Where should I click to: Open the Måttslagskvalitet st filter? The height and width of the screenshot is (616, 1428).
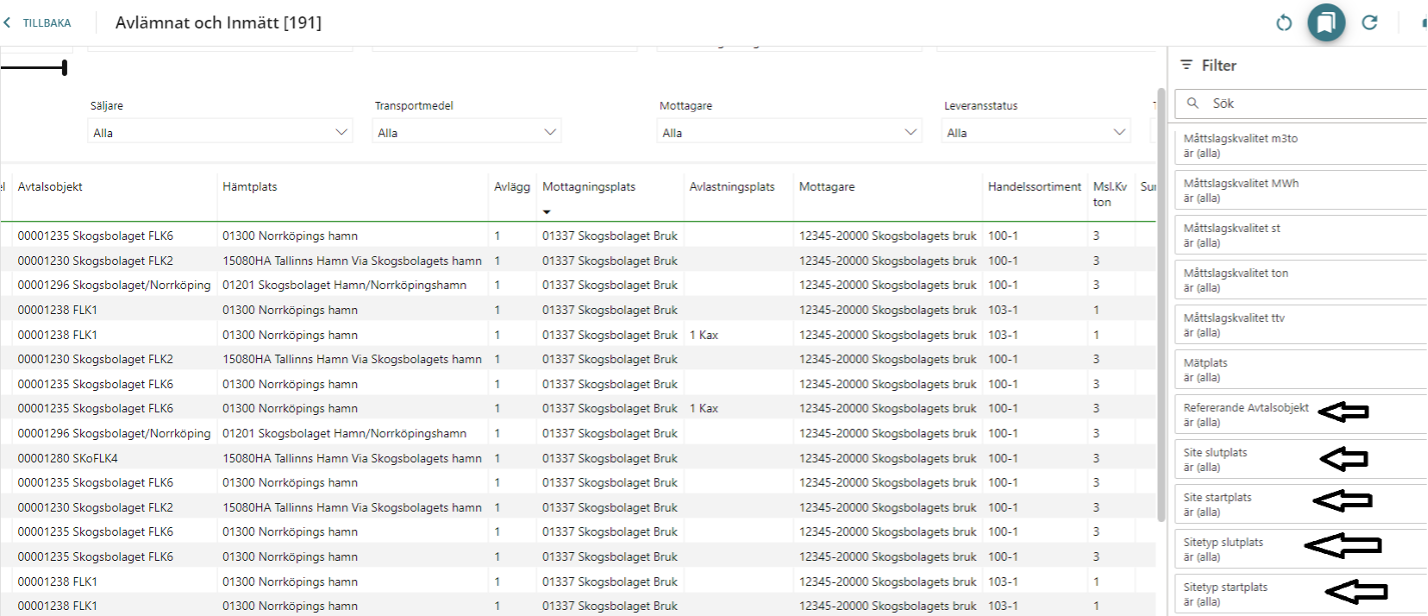click(x=1301, y=235)
